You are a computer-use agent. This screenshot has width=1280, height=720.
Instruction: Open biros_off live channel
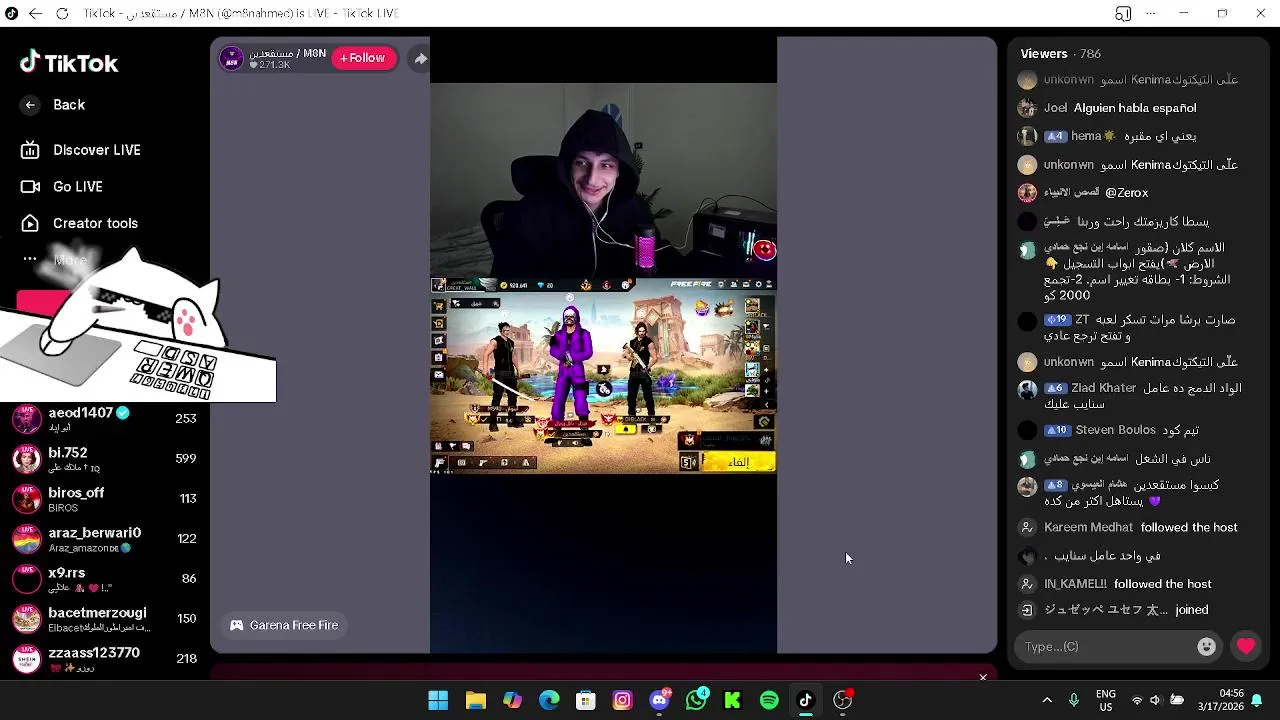(x=105, y=498)
